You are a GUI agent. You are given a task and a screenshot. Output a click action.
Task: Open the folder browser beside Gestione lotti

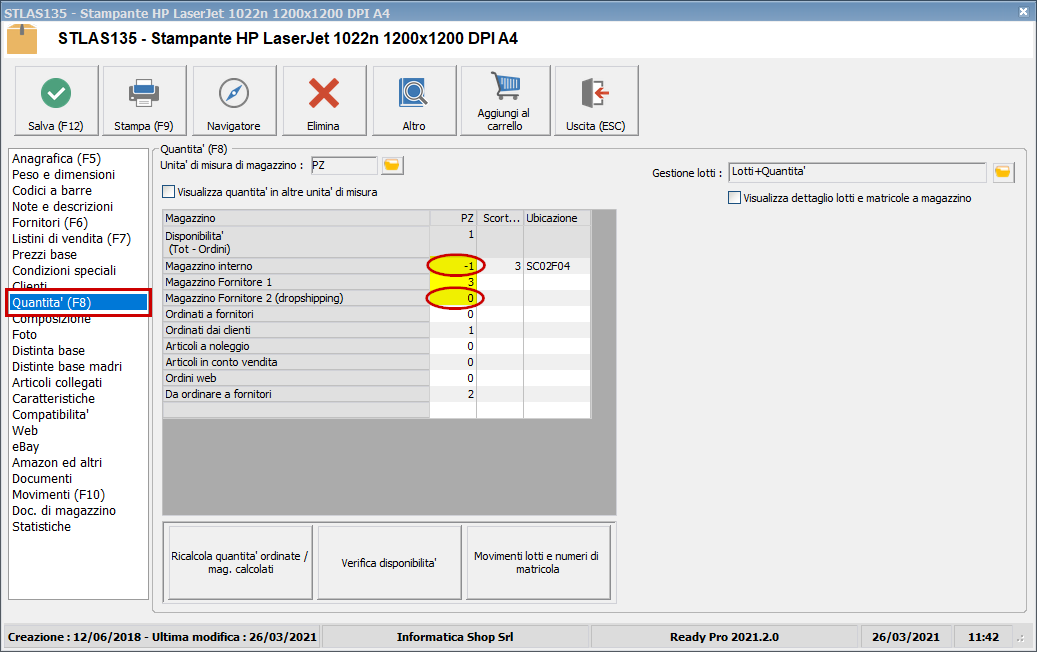coord(1003,171)
